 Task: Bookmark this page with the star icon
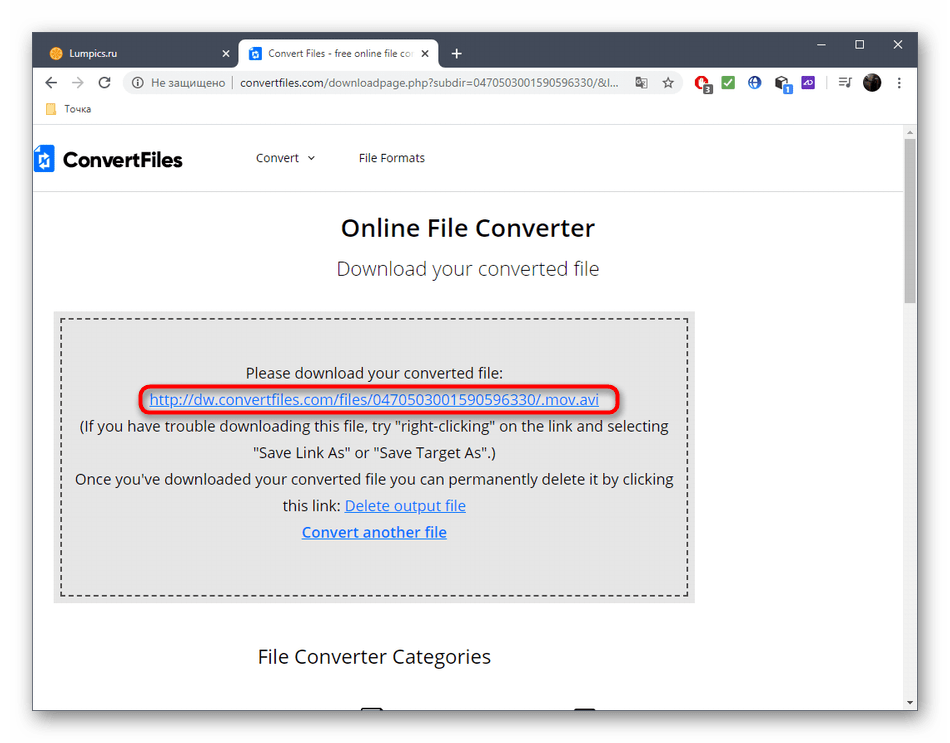[x=668, y=83]
